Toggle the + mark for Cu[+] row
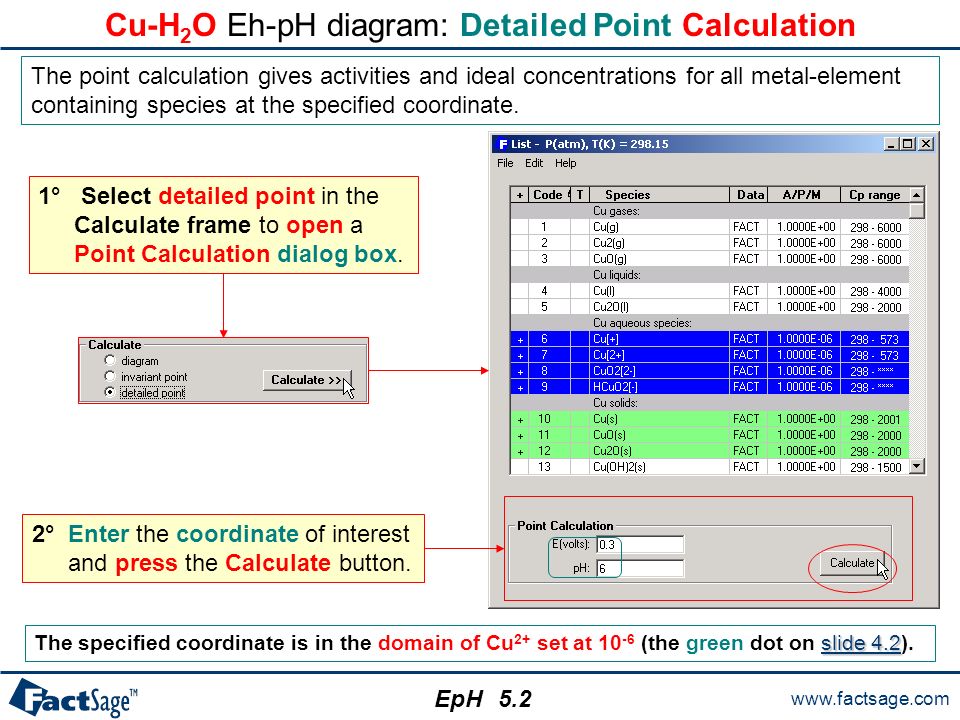Screen dimensions: 960x720 [520, 339]
